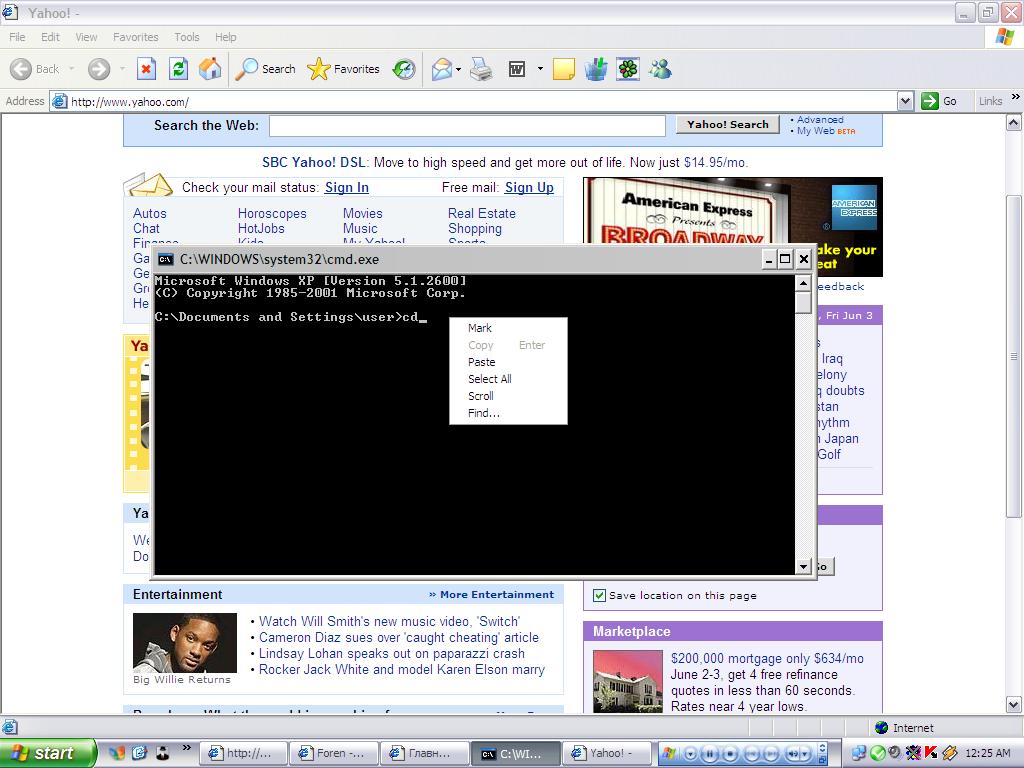Go to the Home page icon
Screen dimensions: 1024x768
click(210, 69)
